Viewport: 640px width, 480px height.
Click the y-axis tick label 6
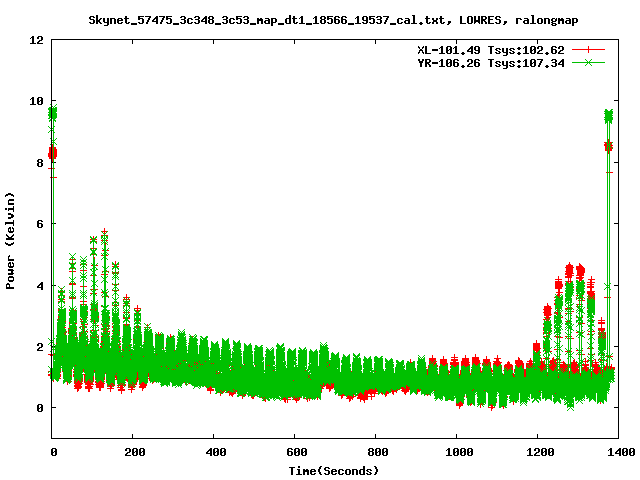(x=40, y=224)
